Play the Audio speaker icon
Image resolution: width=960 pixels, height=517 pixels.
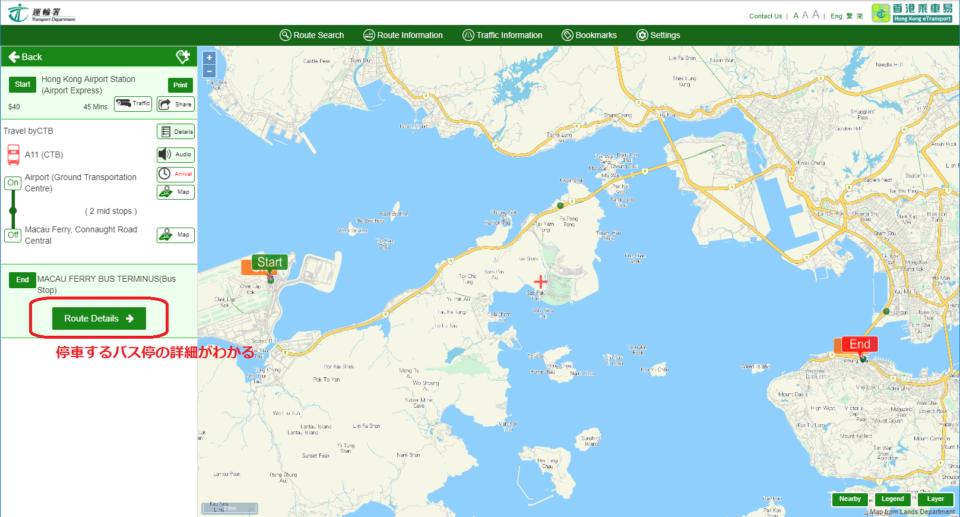[x=175, y=154]
